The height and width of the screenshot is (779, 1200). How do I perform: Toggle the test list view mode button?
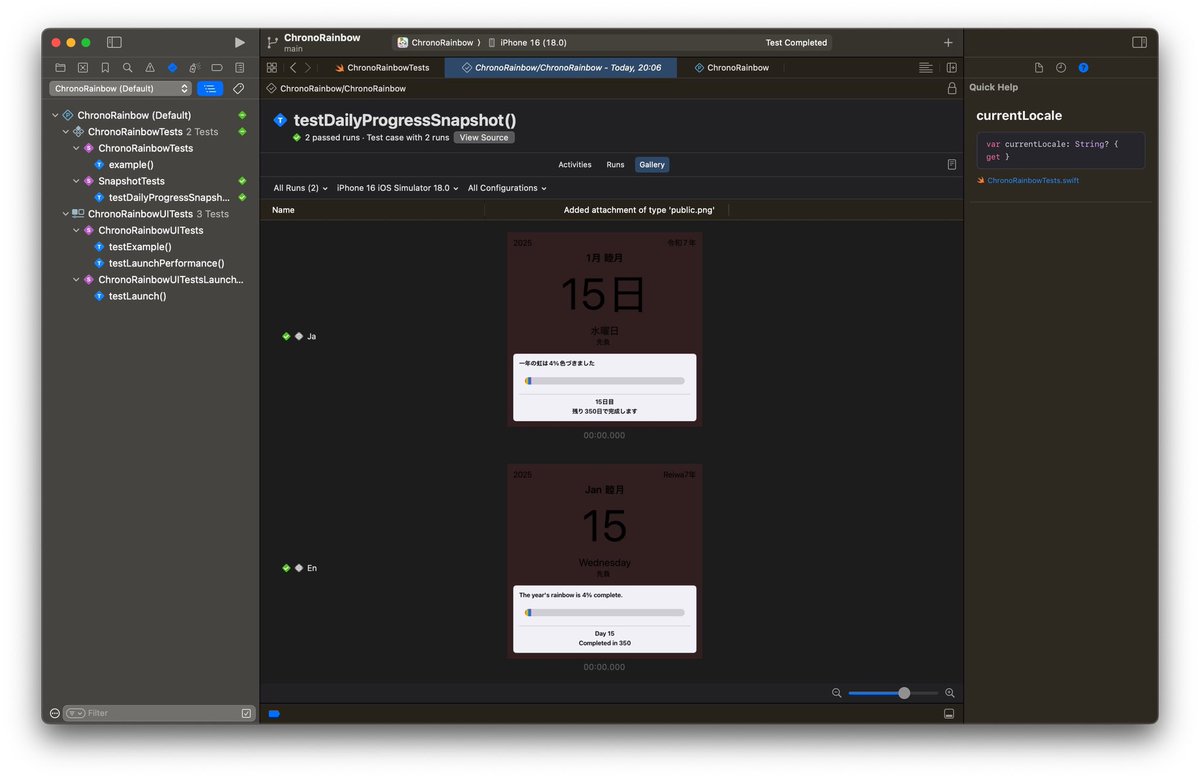click(x=210, y=88)
